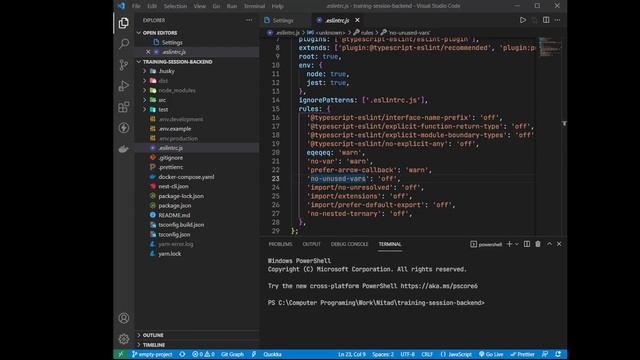Screen dimensions: 640x360
Task: Click the empty-project branch in status bar
Action: [152, 354]
